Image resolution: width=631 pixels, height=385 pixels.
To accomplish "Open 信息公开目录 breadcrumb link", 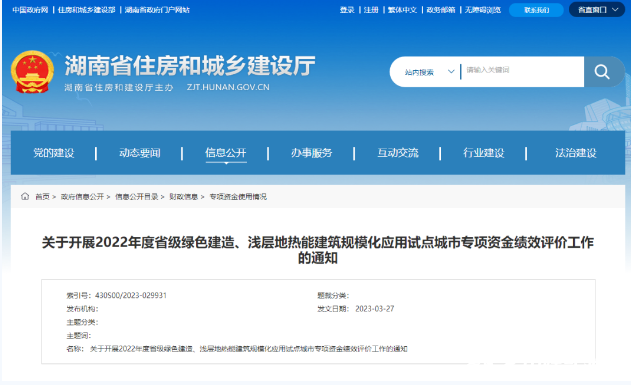I will pyautogui.click(x=136, y=197).
